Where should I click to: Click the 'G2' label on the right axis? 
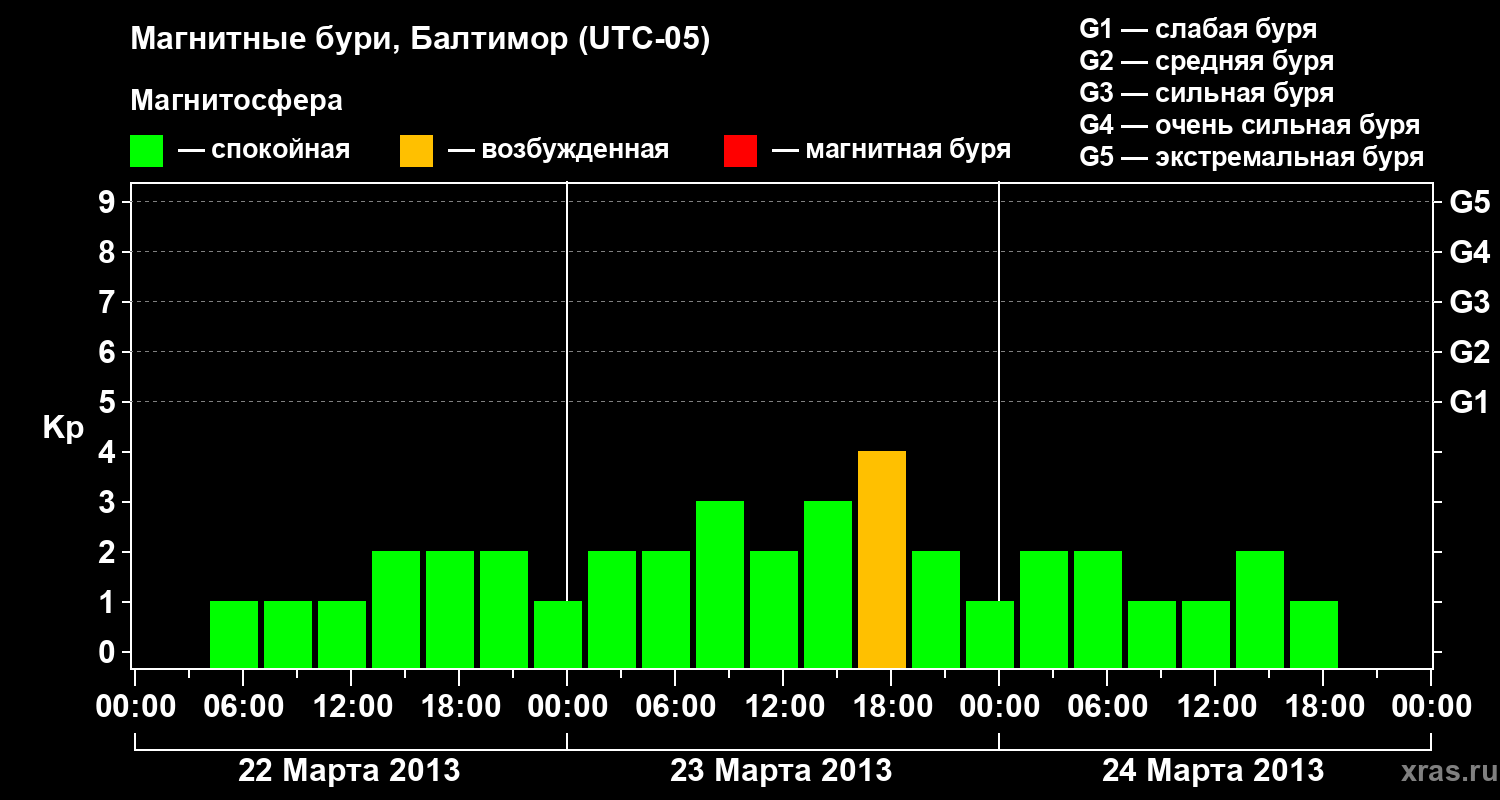1469,352
